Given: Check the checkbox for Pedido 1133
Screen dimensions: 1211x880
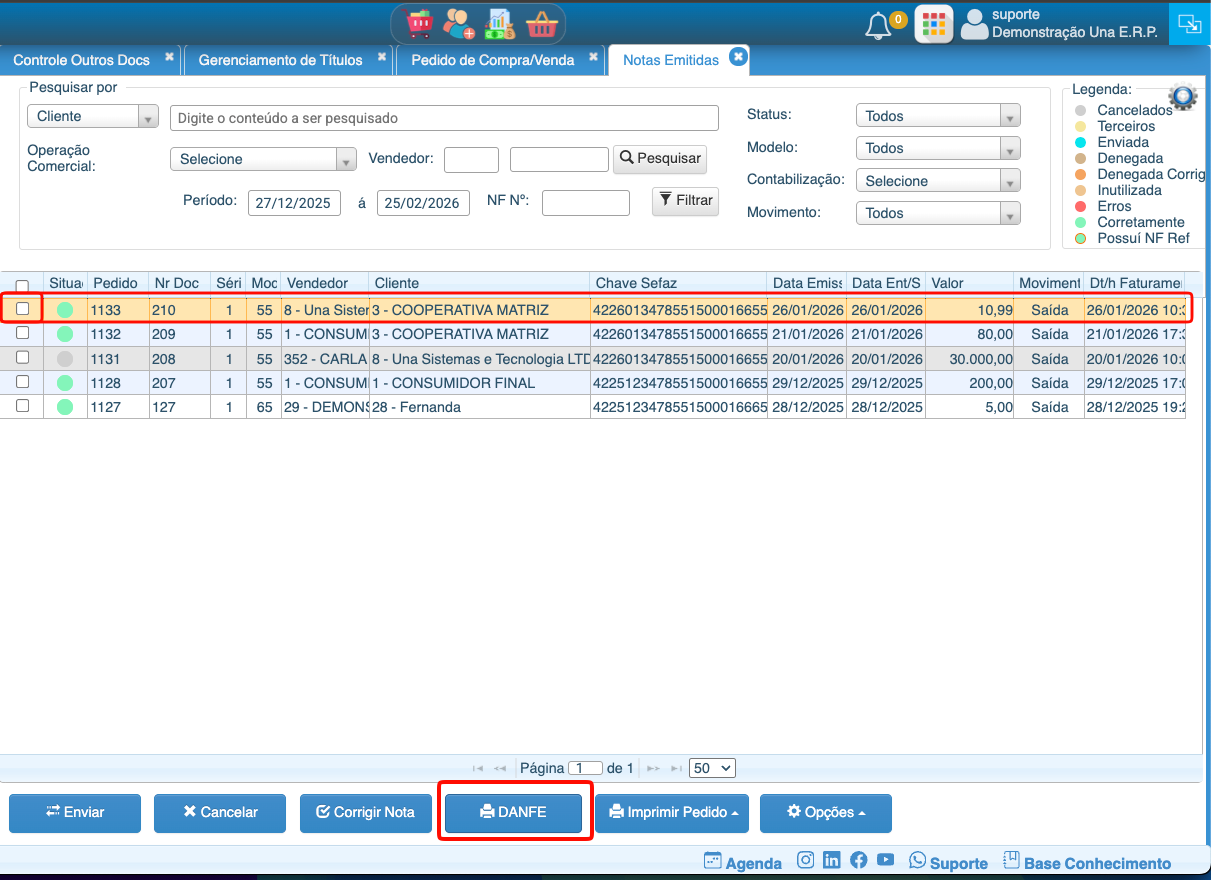Looking at the screenshot, I should pos(23,309).
